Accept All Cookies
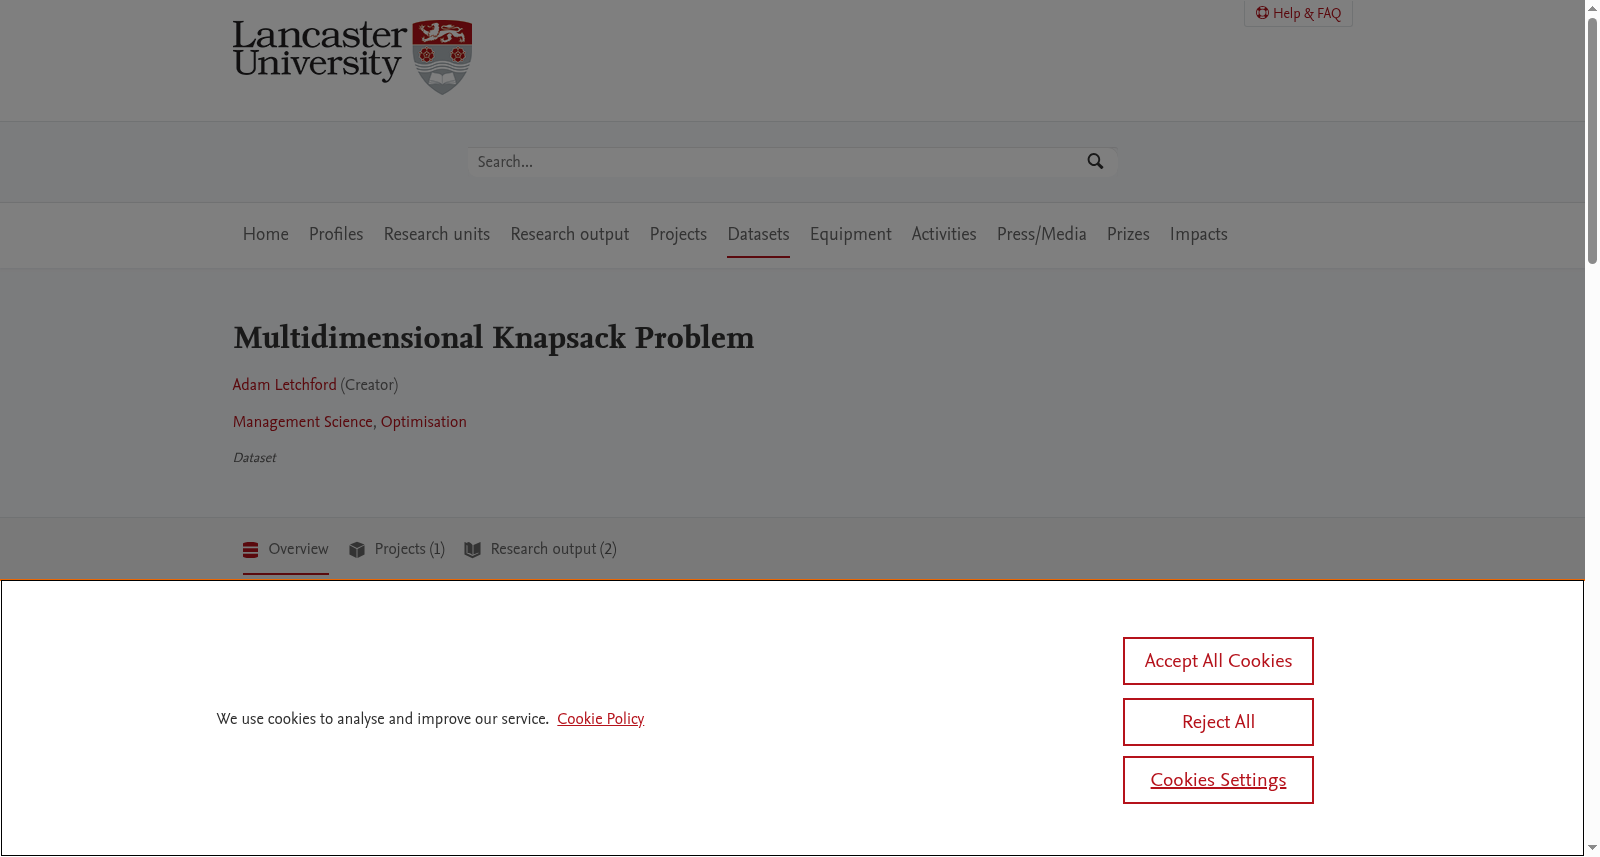The width and height of the screenshot is (1600, 857). click(x=1218, y=661)
